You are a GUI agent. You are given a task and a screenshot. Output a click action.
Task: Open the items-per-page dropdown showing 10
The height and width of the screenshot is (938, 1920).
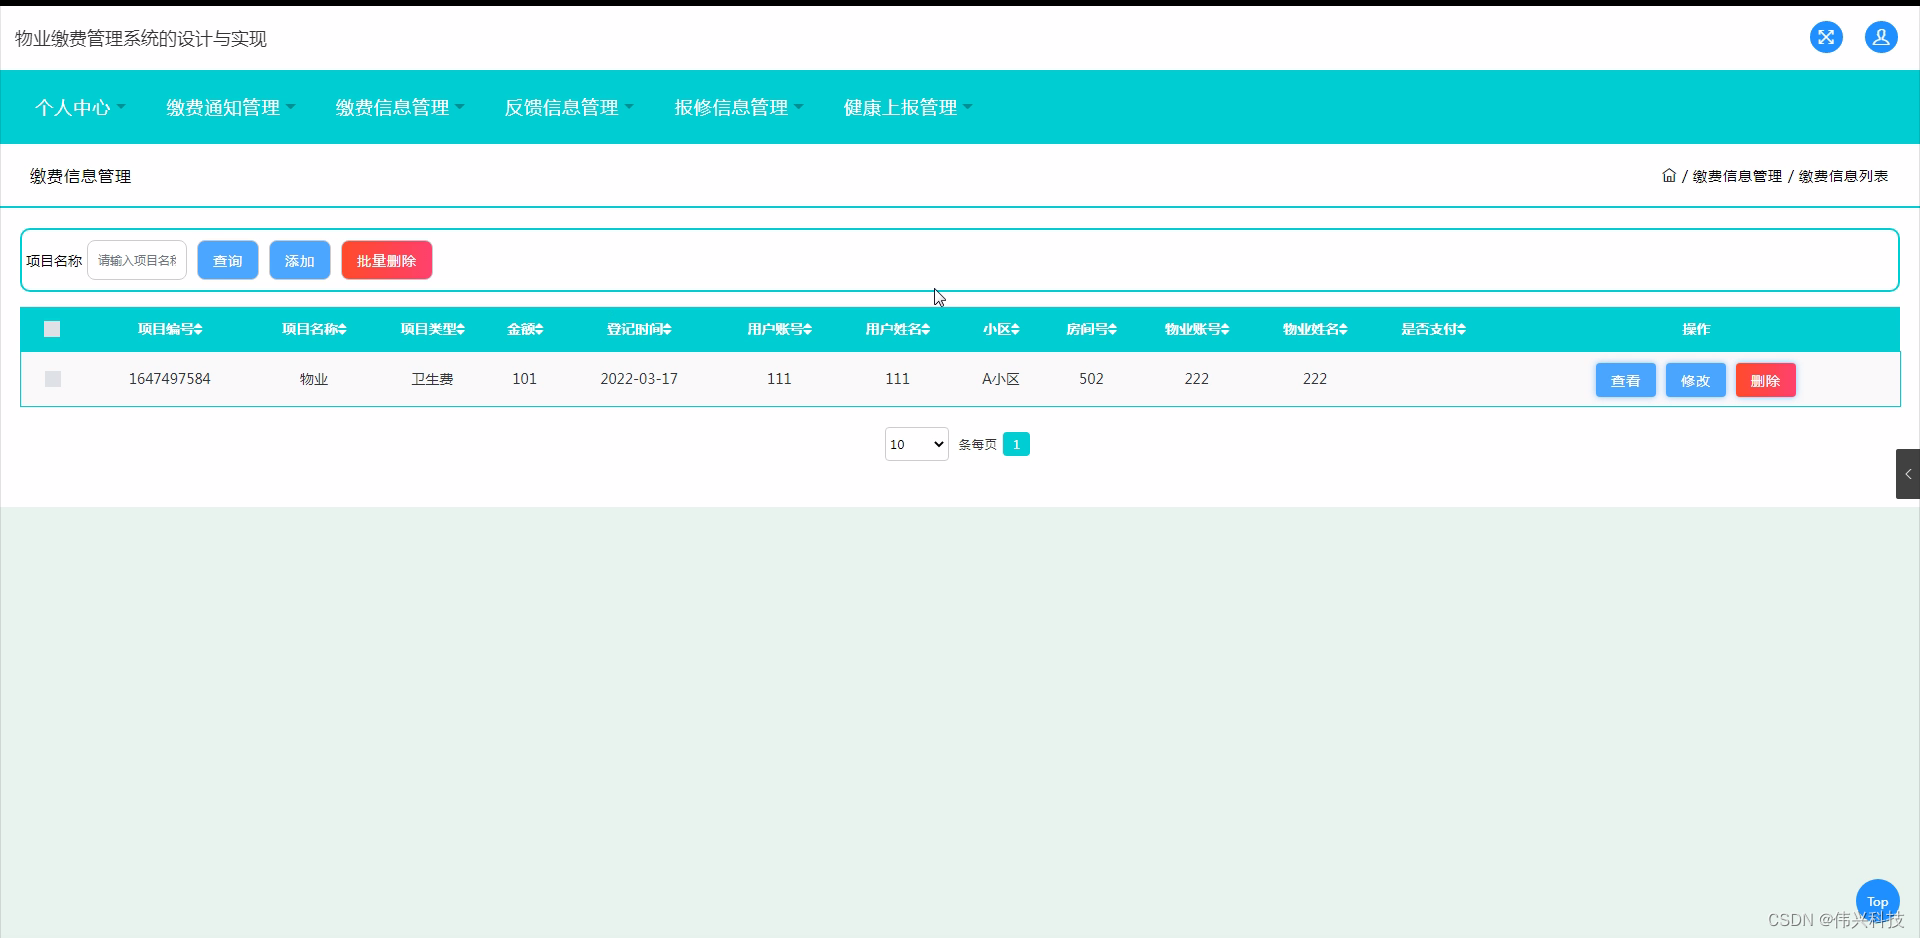915,444
